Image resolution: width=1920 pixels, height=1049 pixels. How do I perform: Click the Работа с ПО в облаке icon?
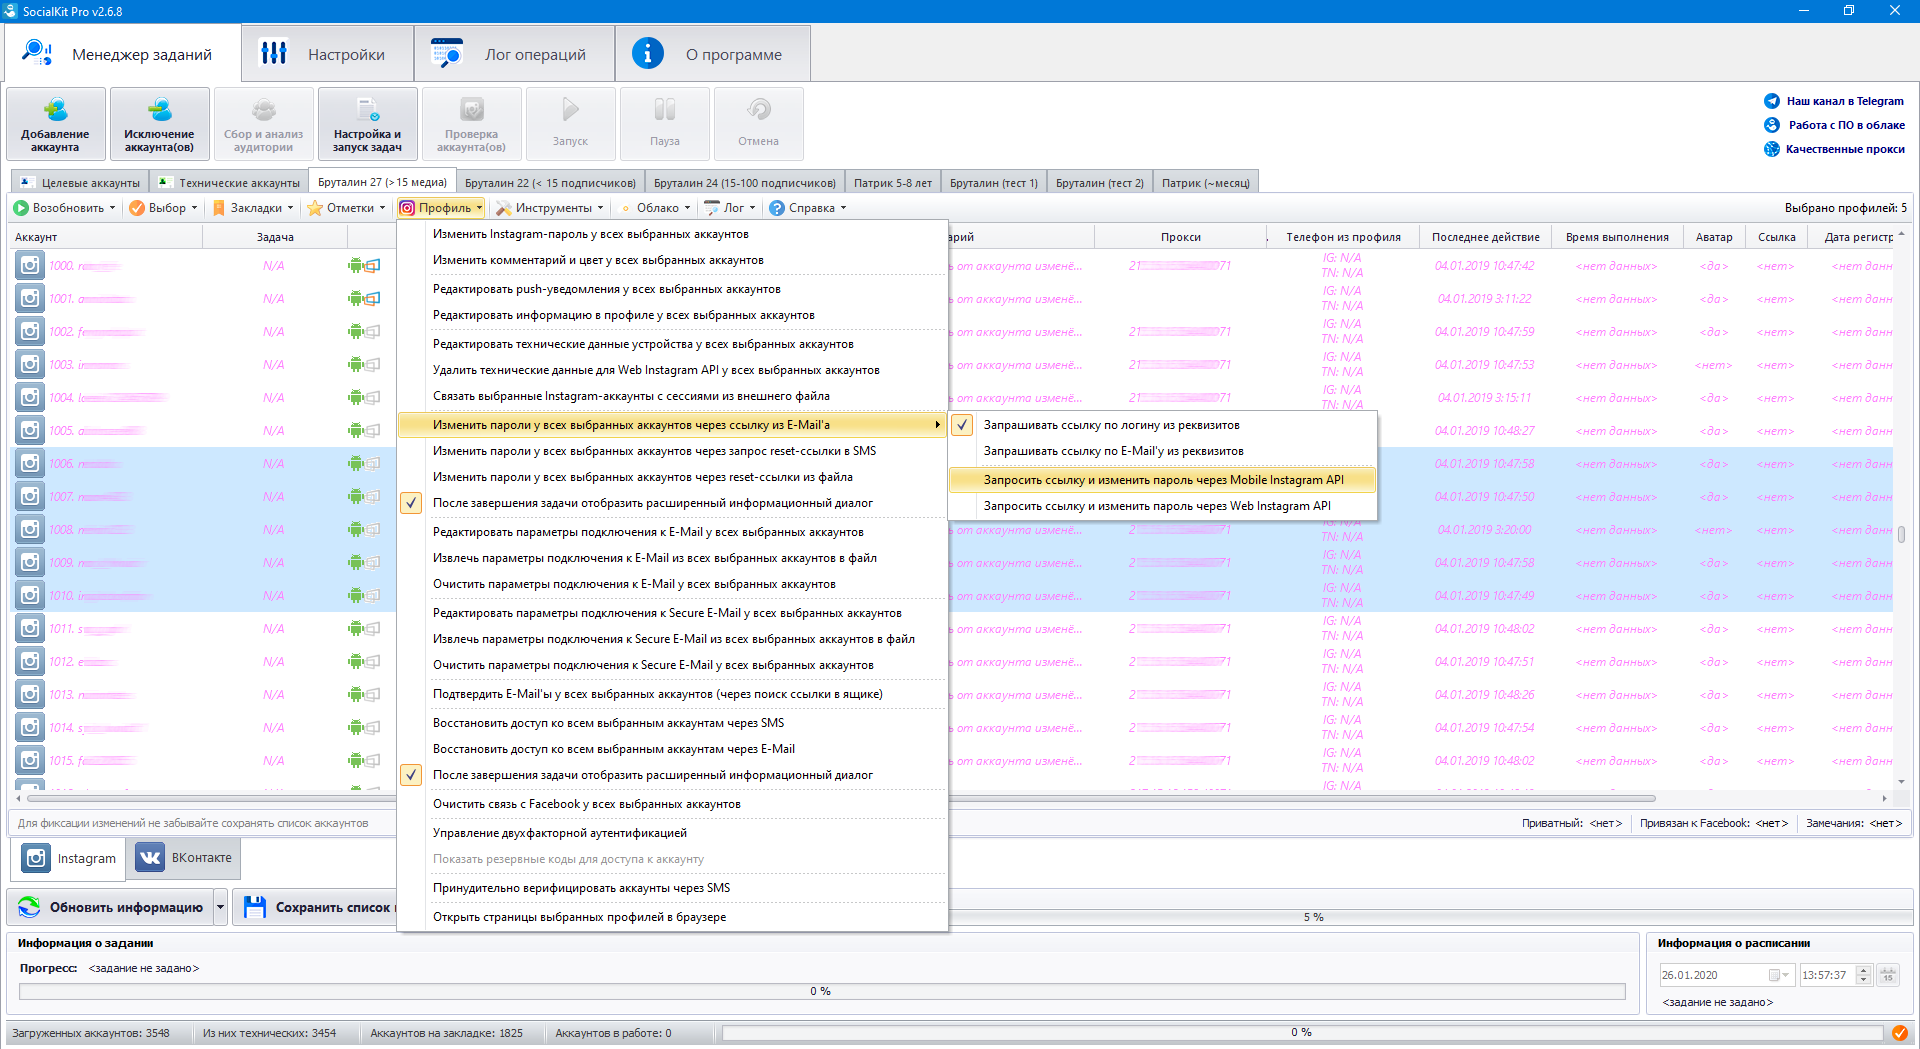pyautogui.click(x=1772, y=125)
